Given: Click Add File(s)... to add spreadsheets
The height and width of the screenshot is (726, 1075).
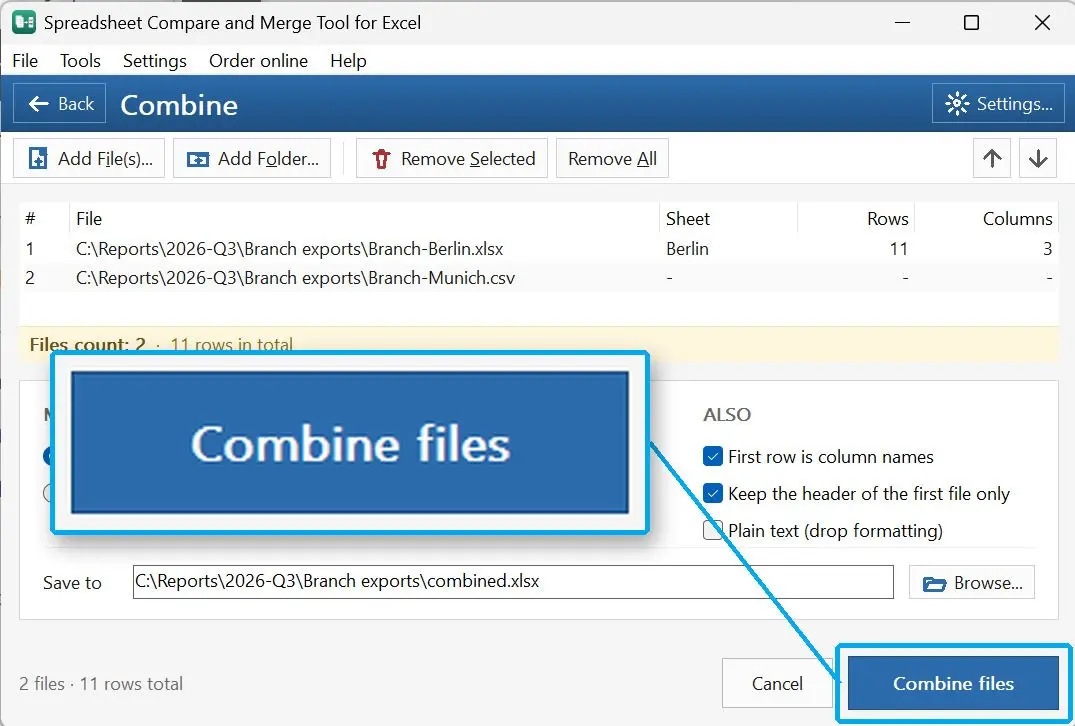Looking at the screenshot, I should (89, 158).
